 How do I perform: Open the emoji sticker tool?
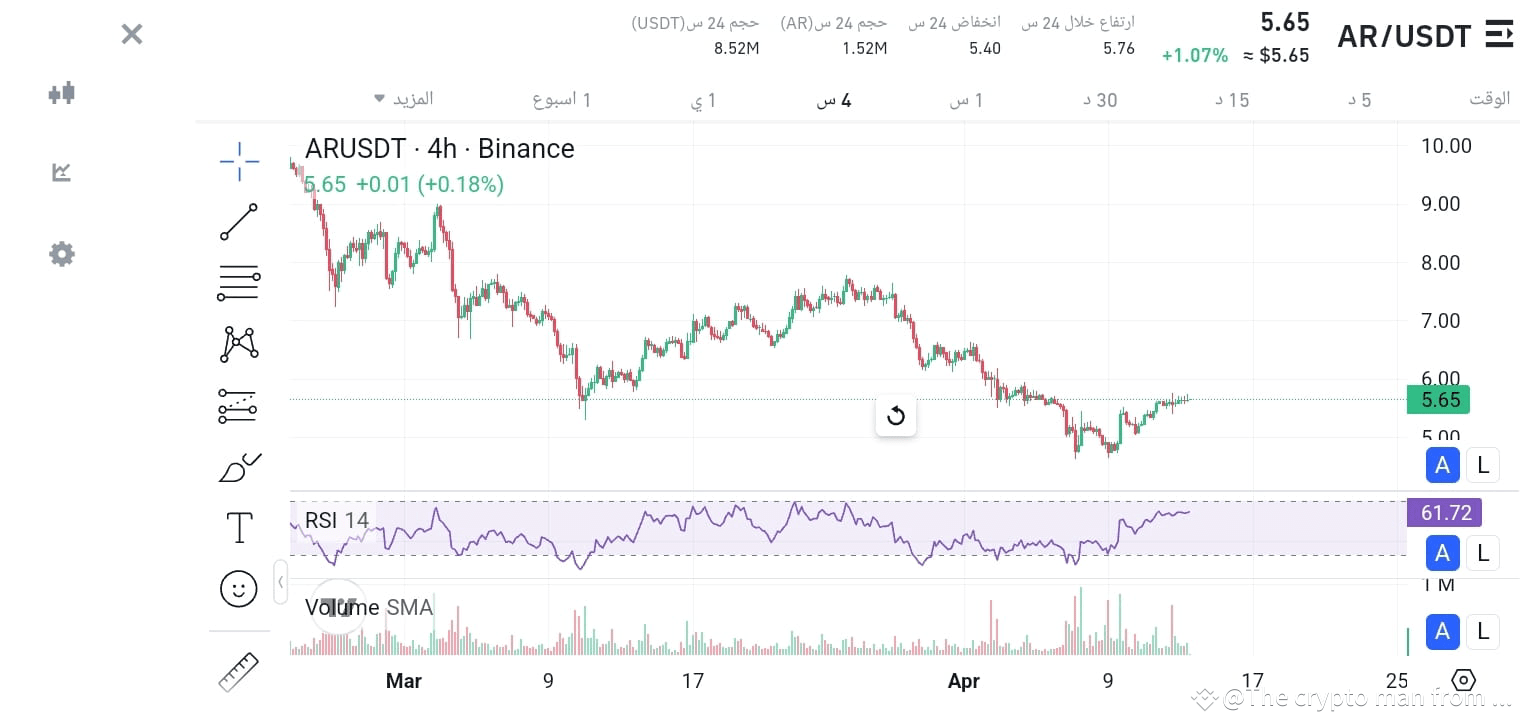[239, 588]
